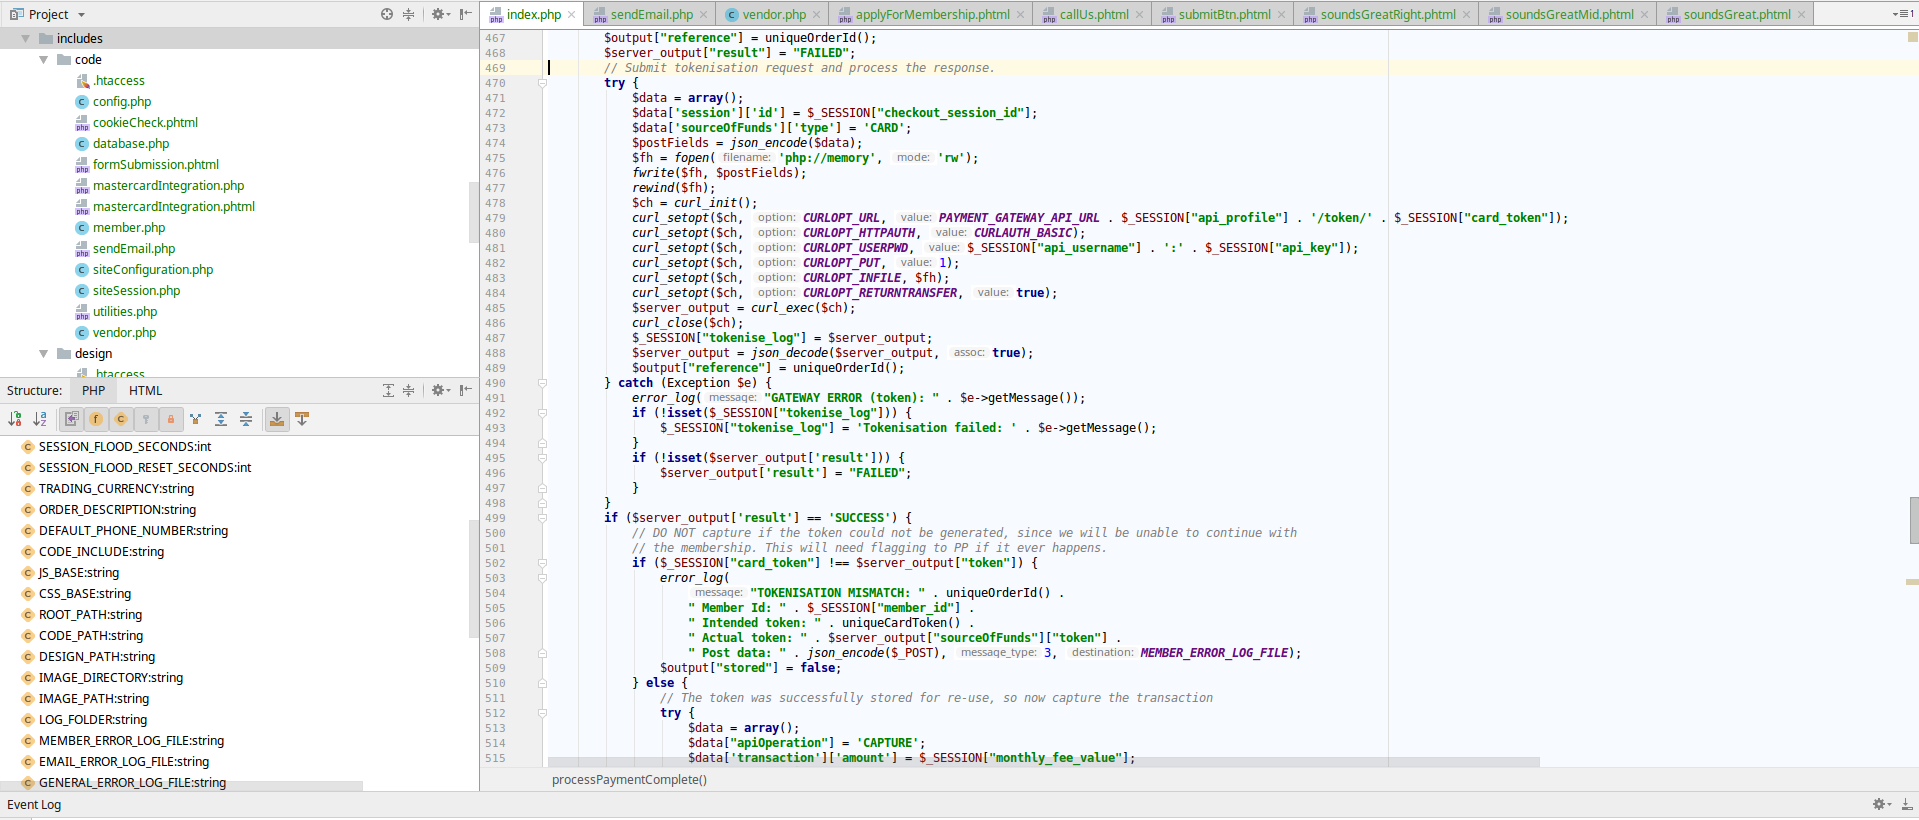Switch to soundsGreat.phtml tab
Screen dimensions: 1919x820
tap(1736, 14)
